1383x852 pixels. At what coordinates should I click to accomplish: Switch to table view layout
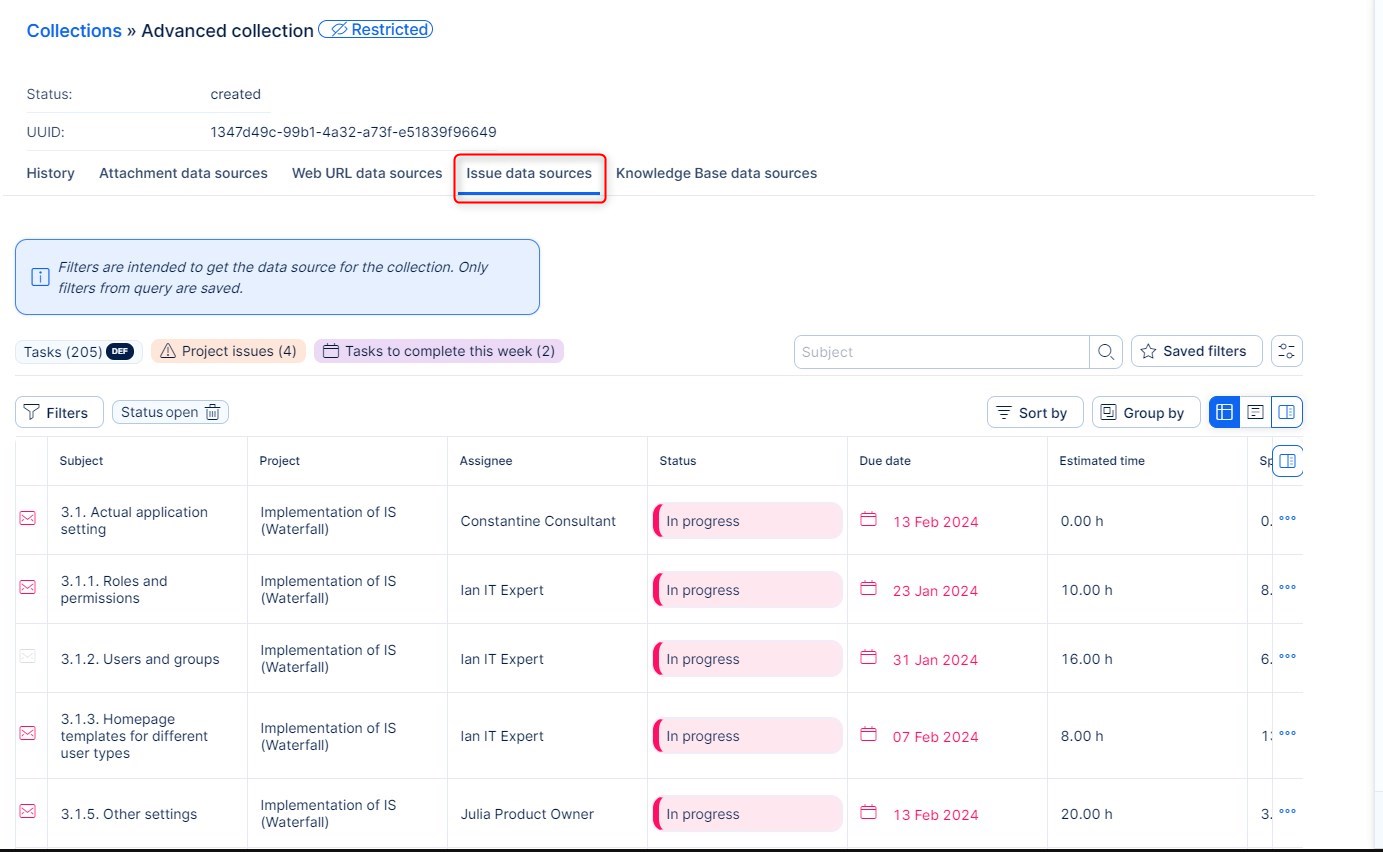click(1224, 412)
